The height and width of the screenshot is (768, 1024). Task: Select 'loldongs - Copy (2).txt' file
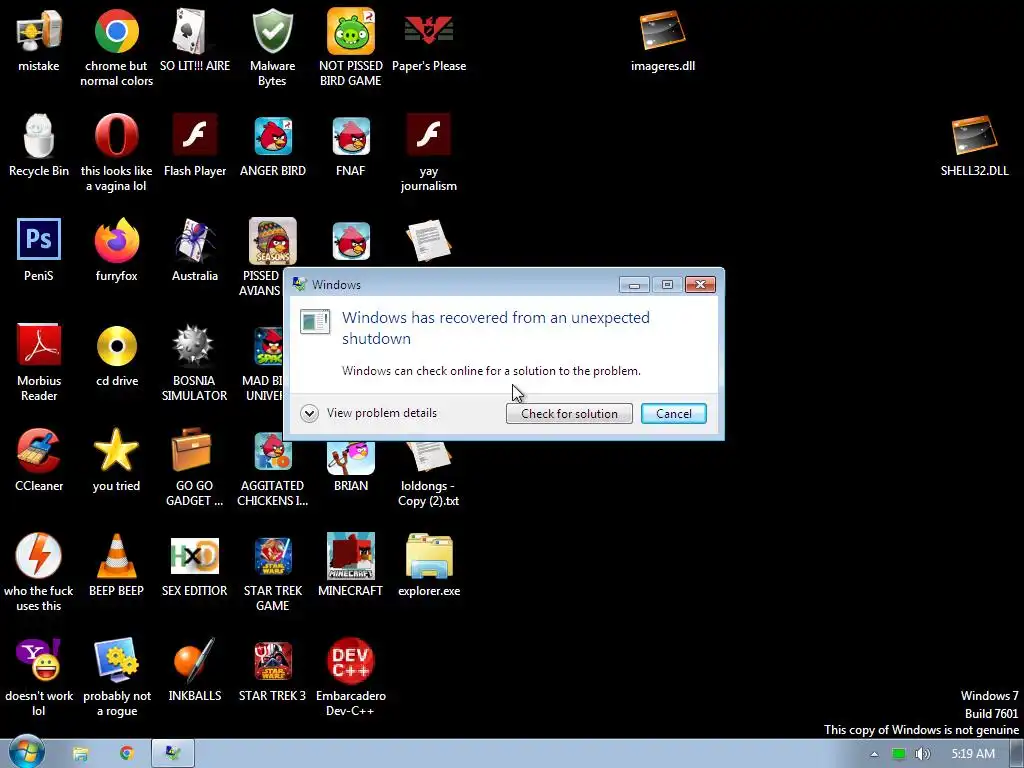[x=428, y=456]
